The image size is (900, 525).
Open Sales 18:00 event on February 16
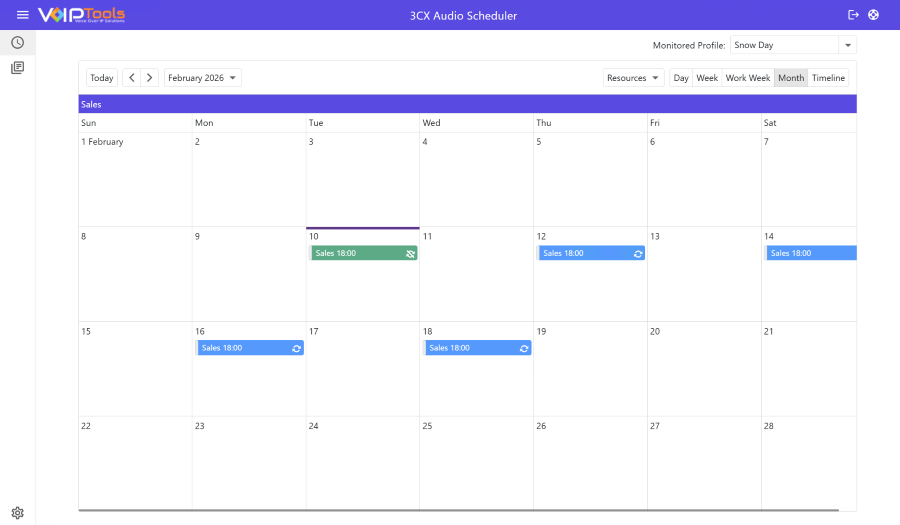point(240,348)
